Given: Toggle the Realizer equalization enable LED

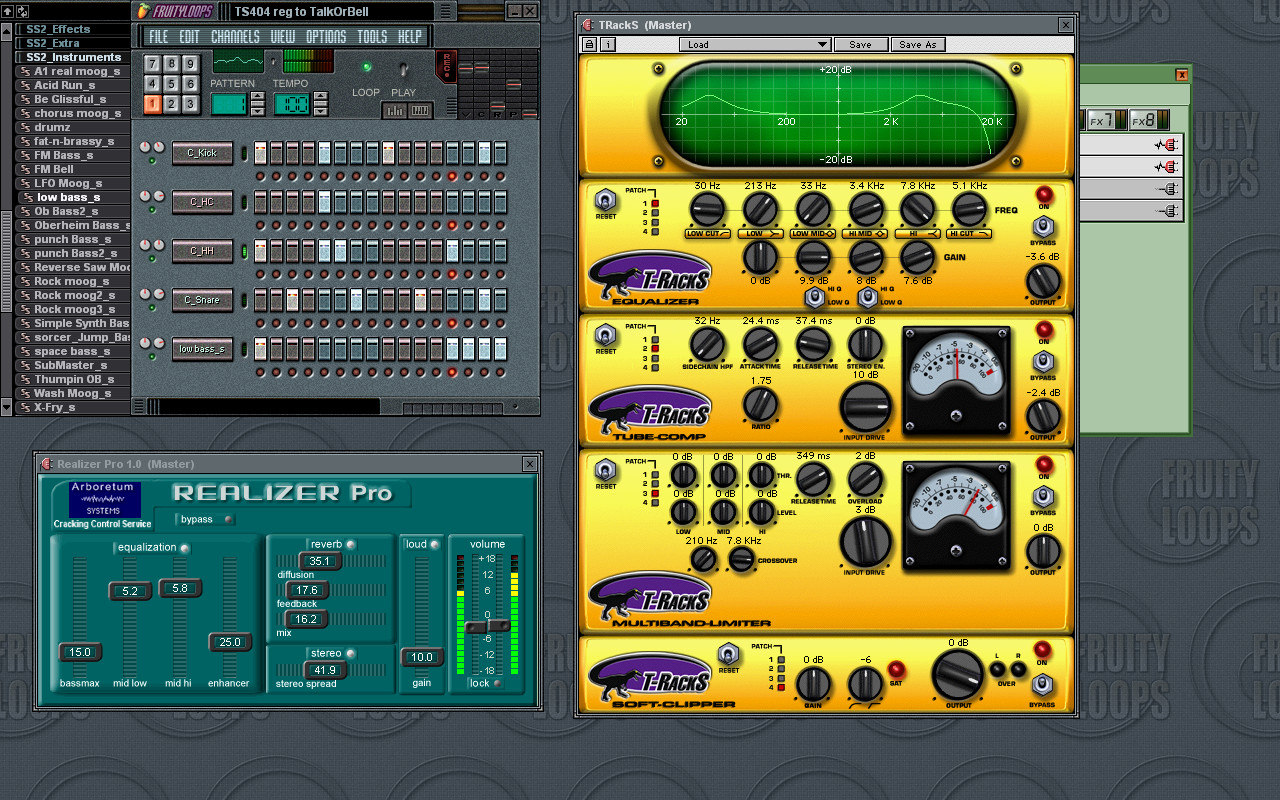Looking at the screenshot, I should [x=184, y=547].
